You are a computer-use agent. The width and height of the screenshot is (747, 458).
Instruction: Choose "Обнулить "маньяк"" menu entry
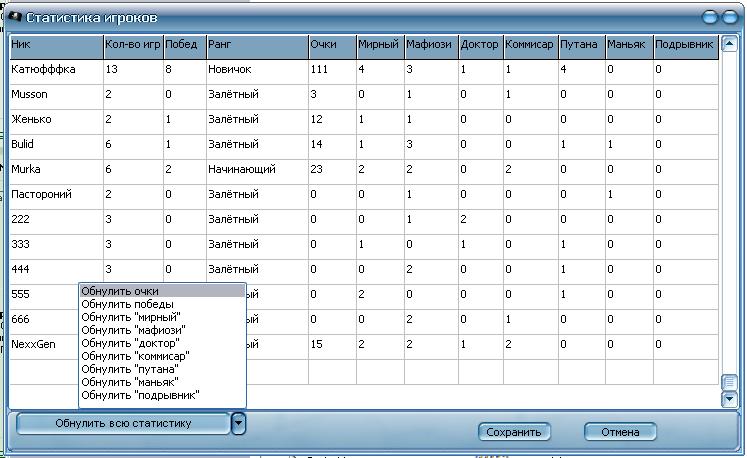pos(161,382)
